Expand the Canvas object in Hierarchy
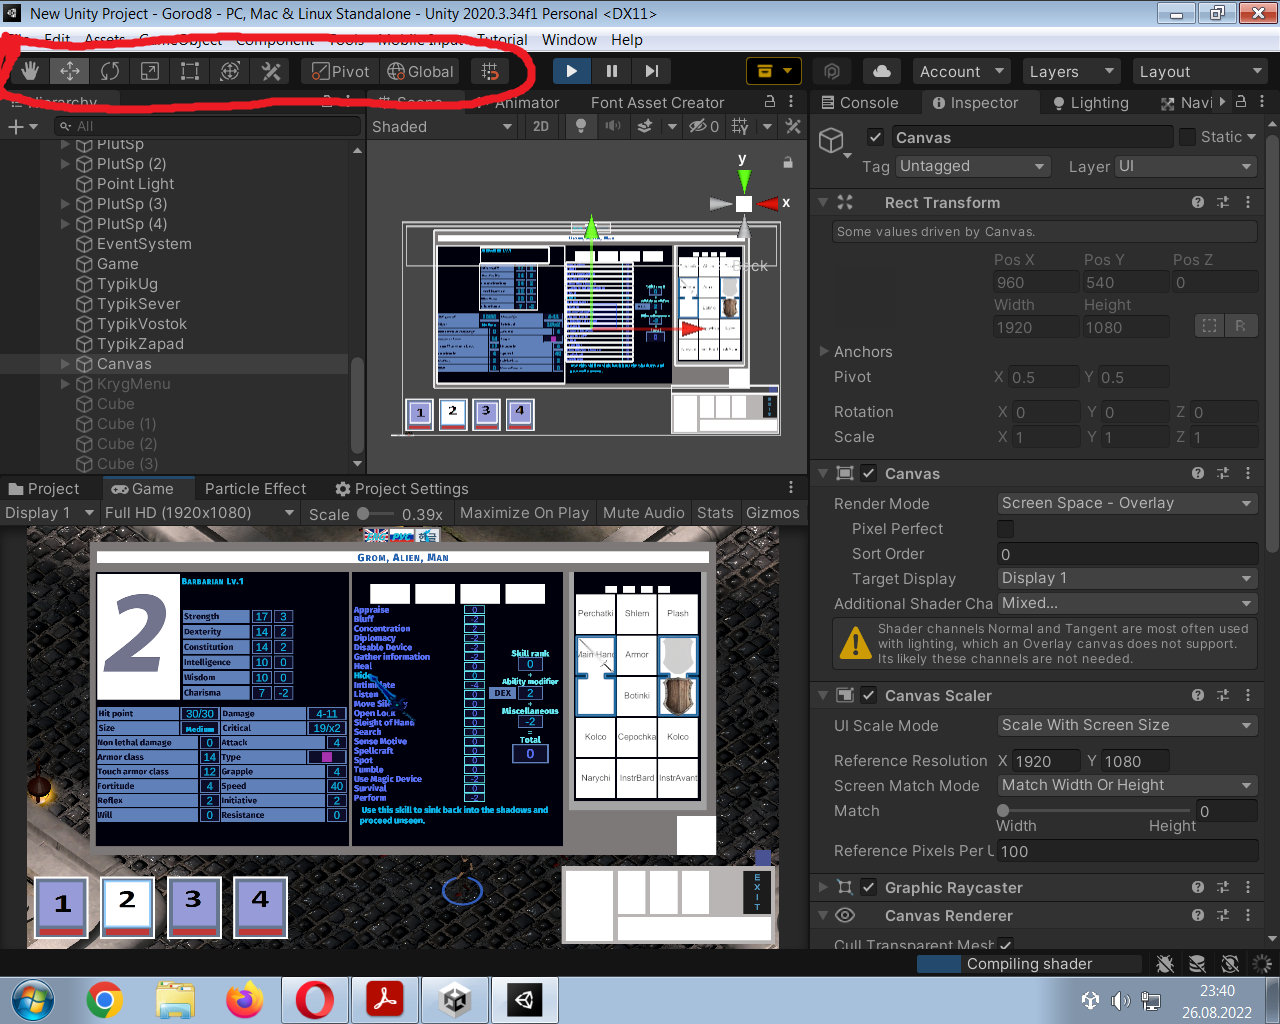 pos(66,364)
